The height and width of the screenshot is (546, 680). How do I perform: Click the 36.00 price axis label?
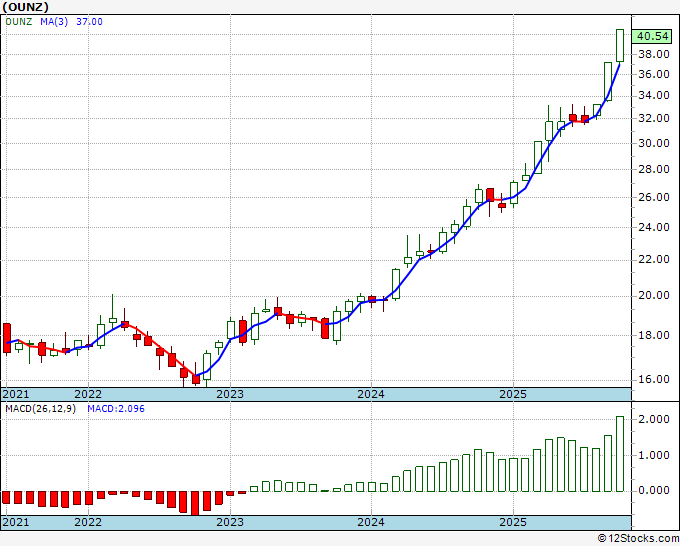pyautogui.click(x=654, y=74)
